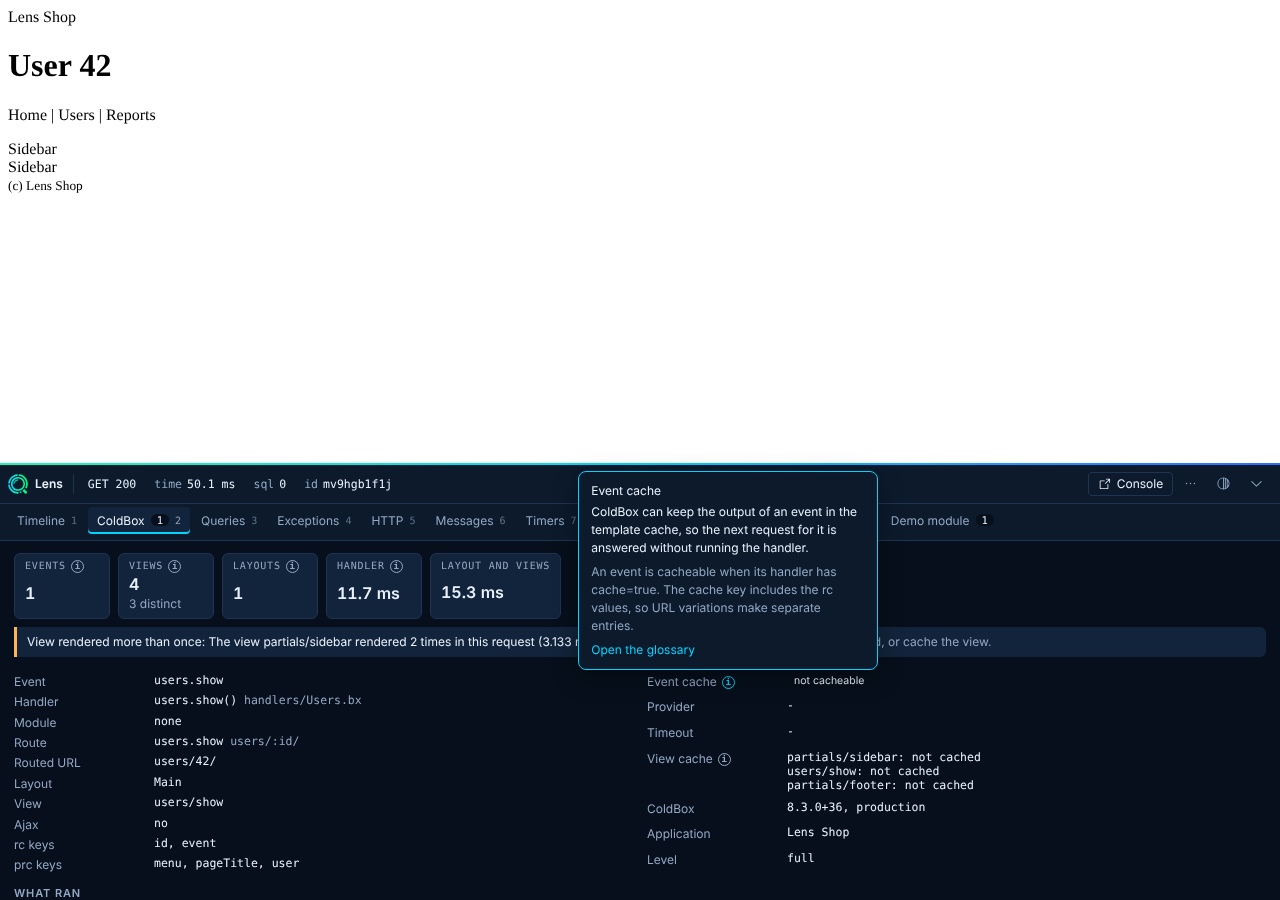Image resolution: width=1280 pixels, height=900 pixels.
Task: Switch to the Timeline tab
Action: pyautogui.click(x=46, y=521)
